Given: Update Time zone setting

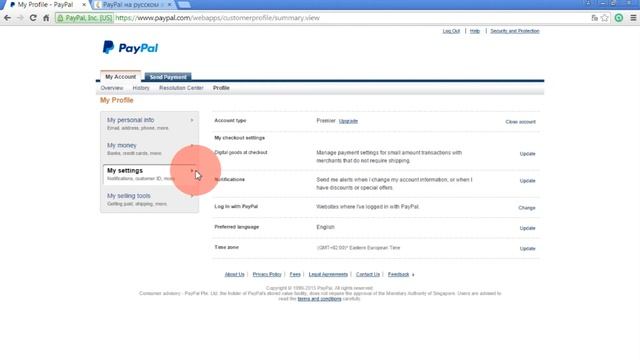Looking at the screenshot, I should pos(527,249).
